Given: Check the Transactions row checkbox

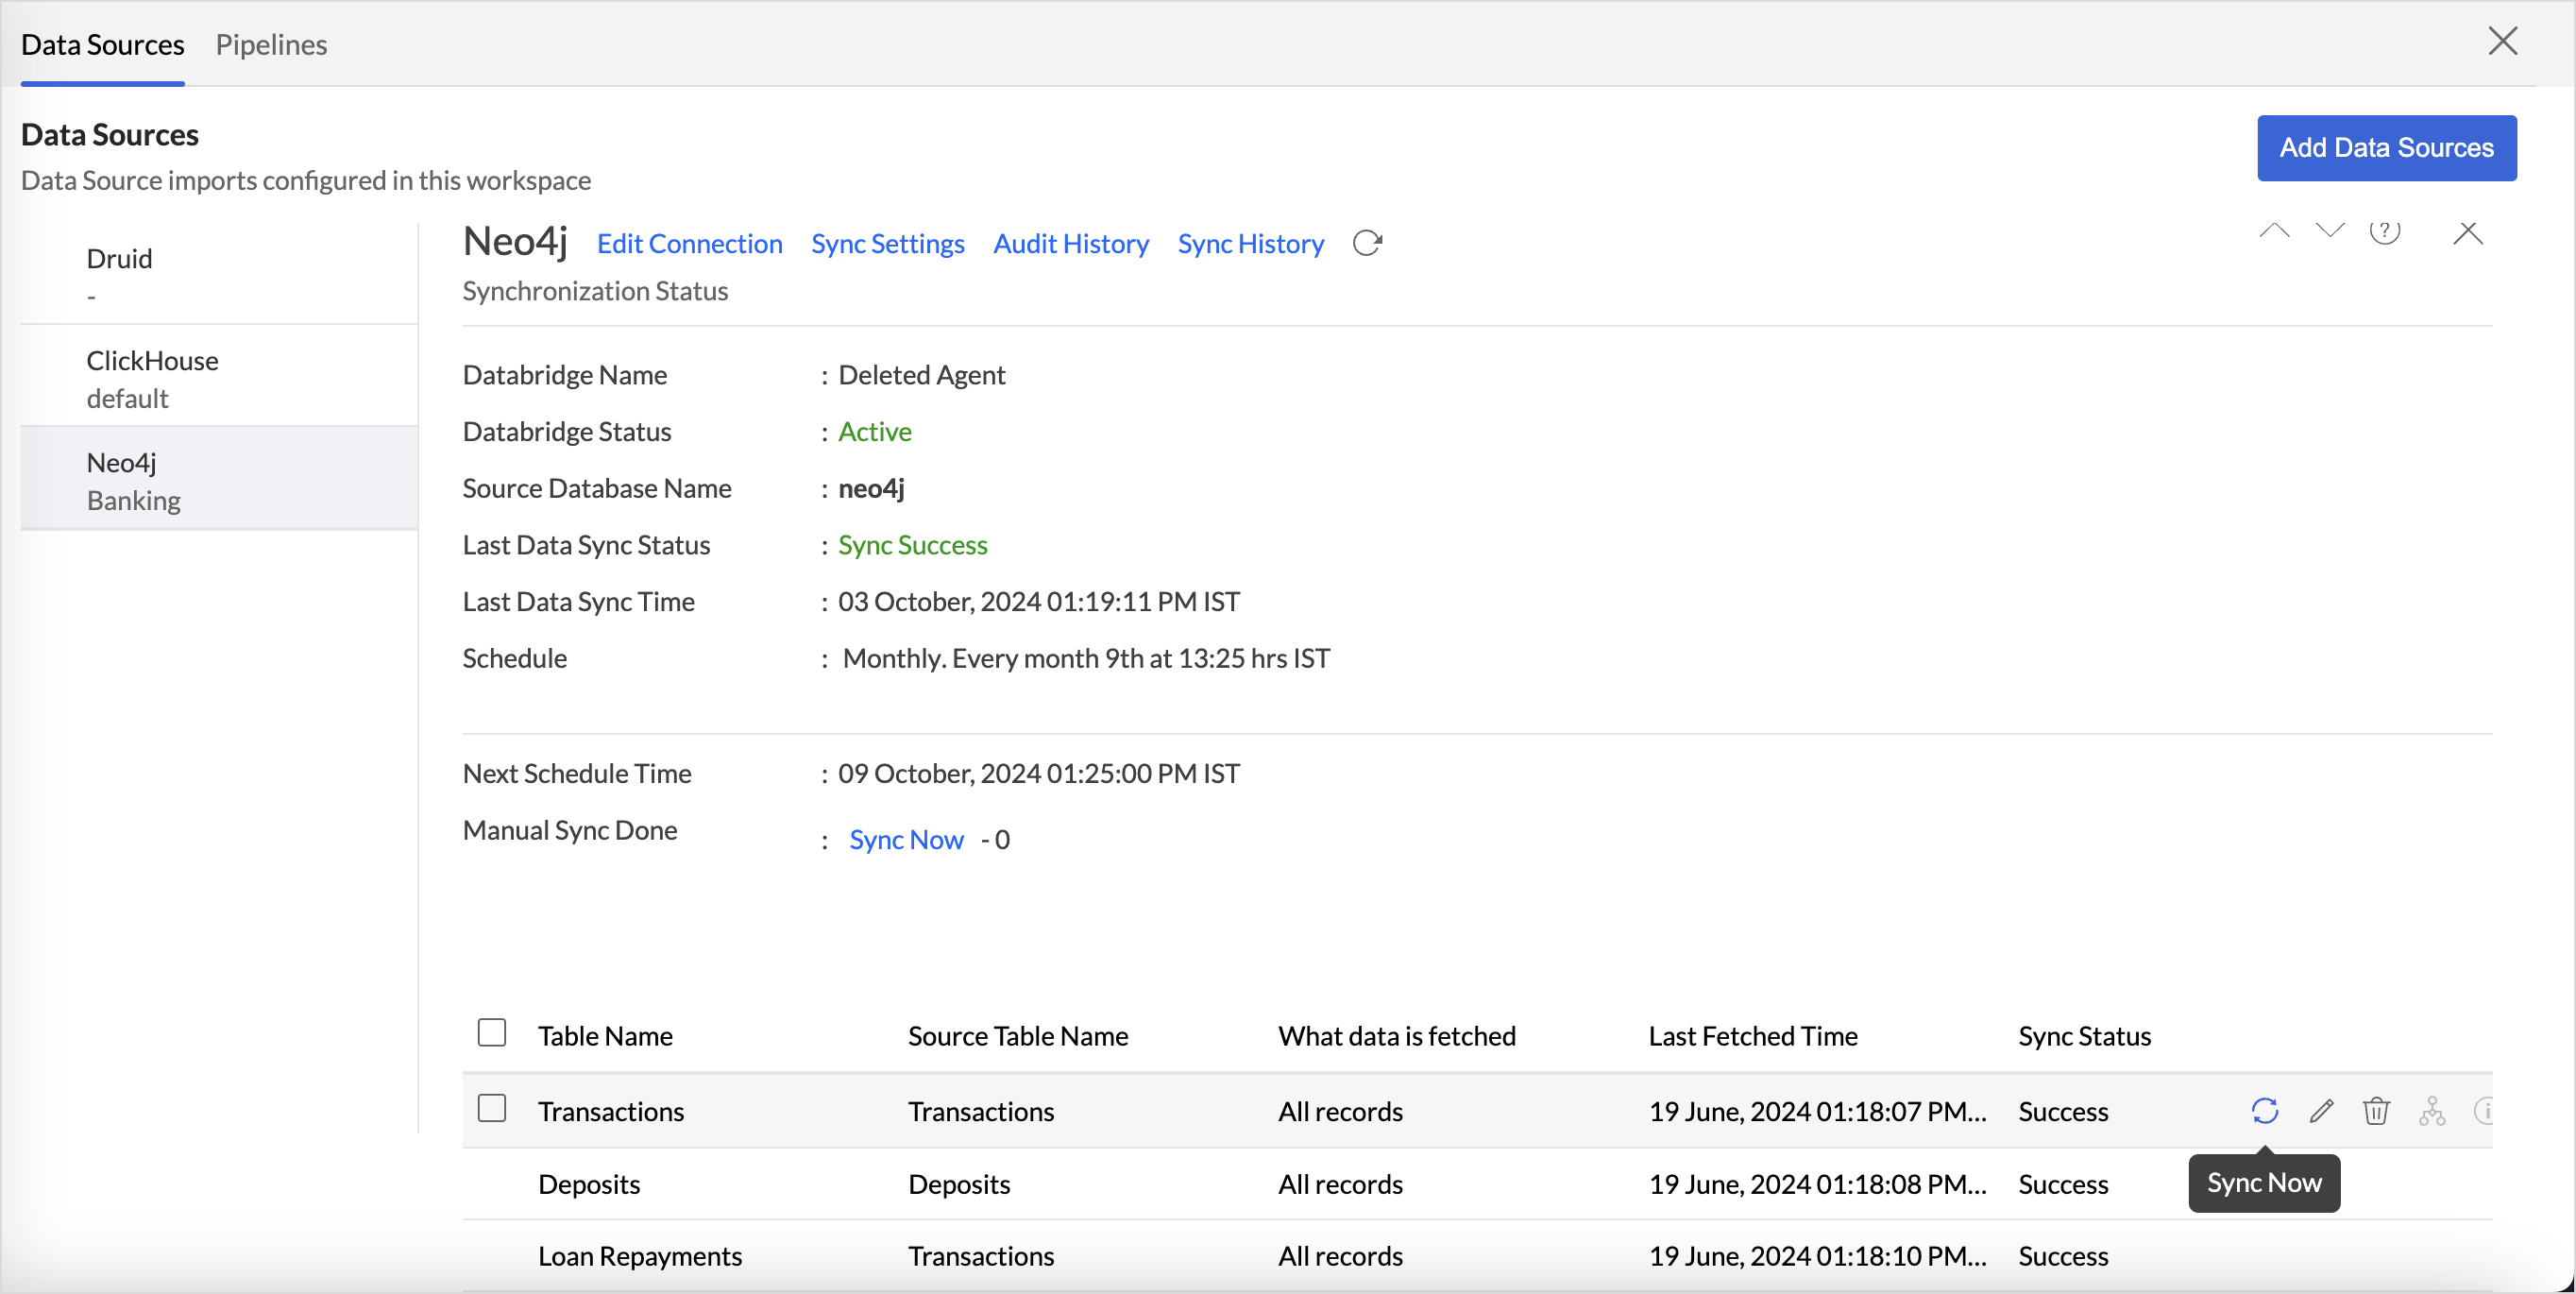Looking at the screenshot, I should (x=491, y=1108).
